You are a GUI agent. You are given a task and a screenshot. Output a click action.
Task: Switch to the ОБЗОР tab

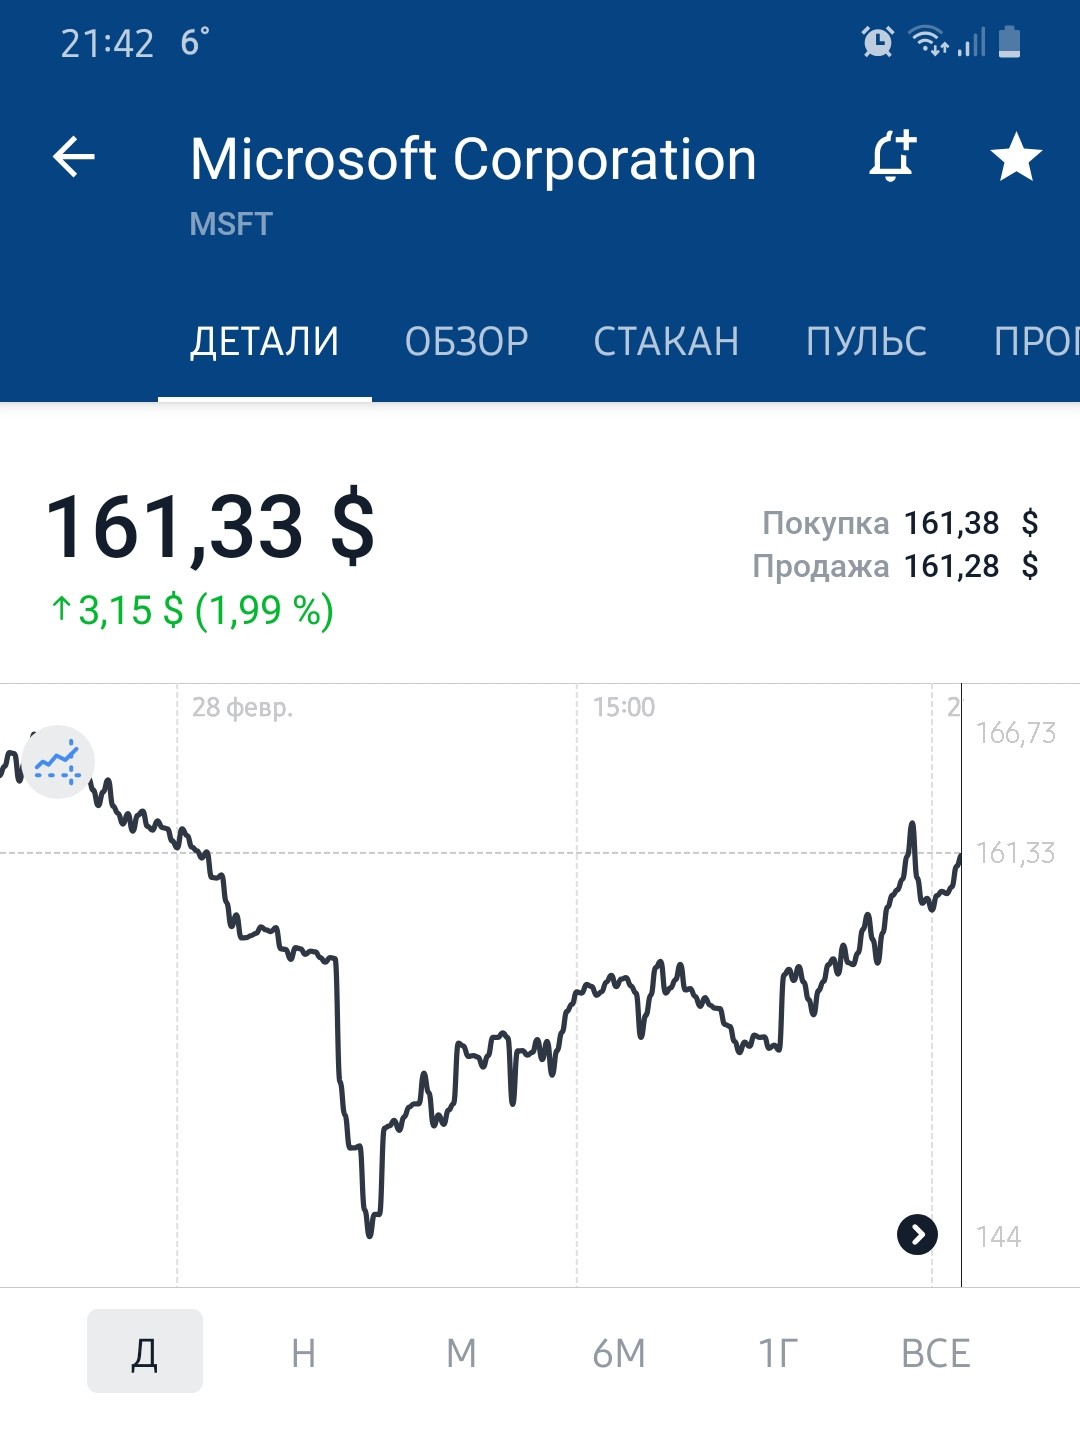point(466,342)
